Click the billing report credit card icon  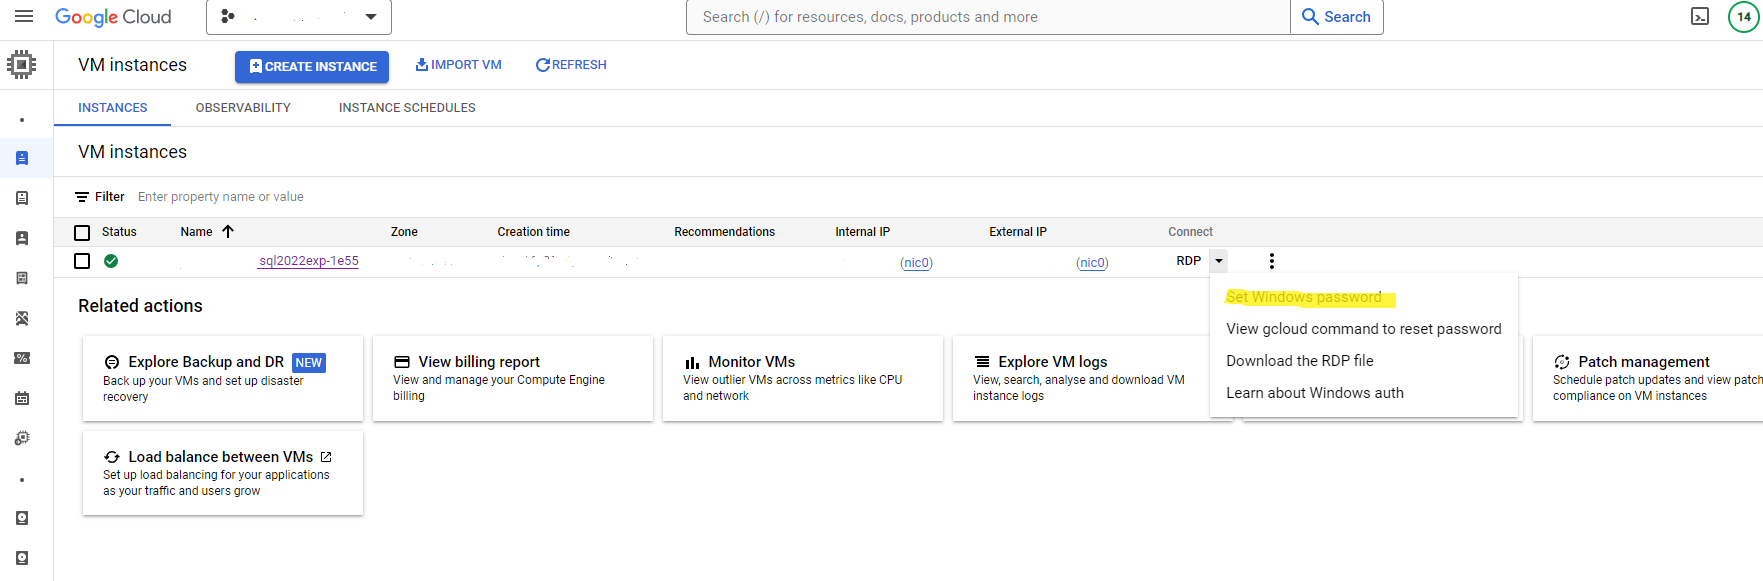(x=402, y=362)
